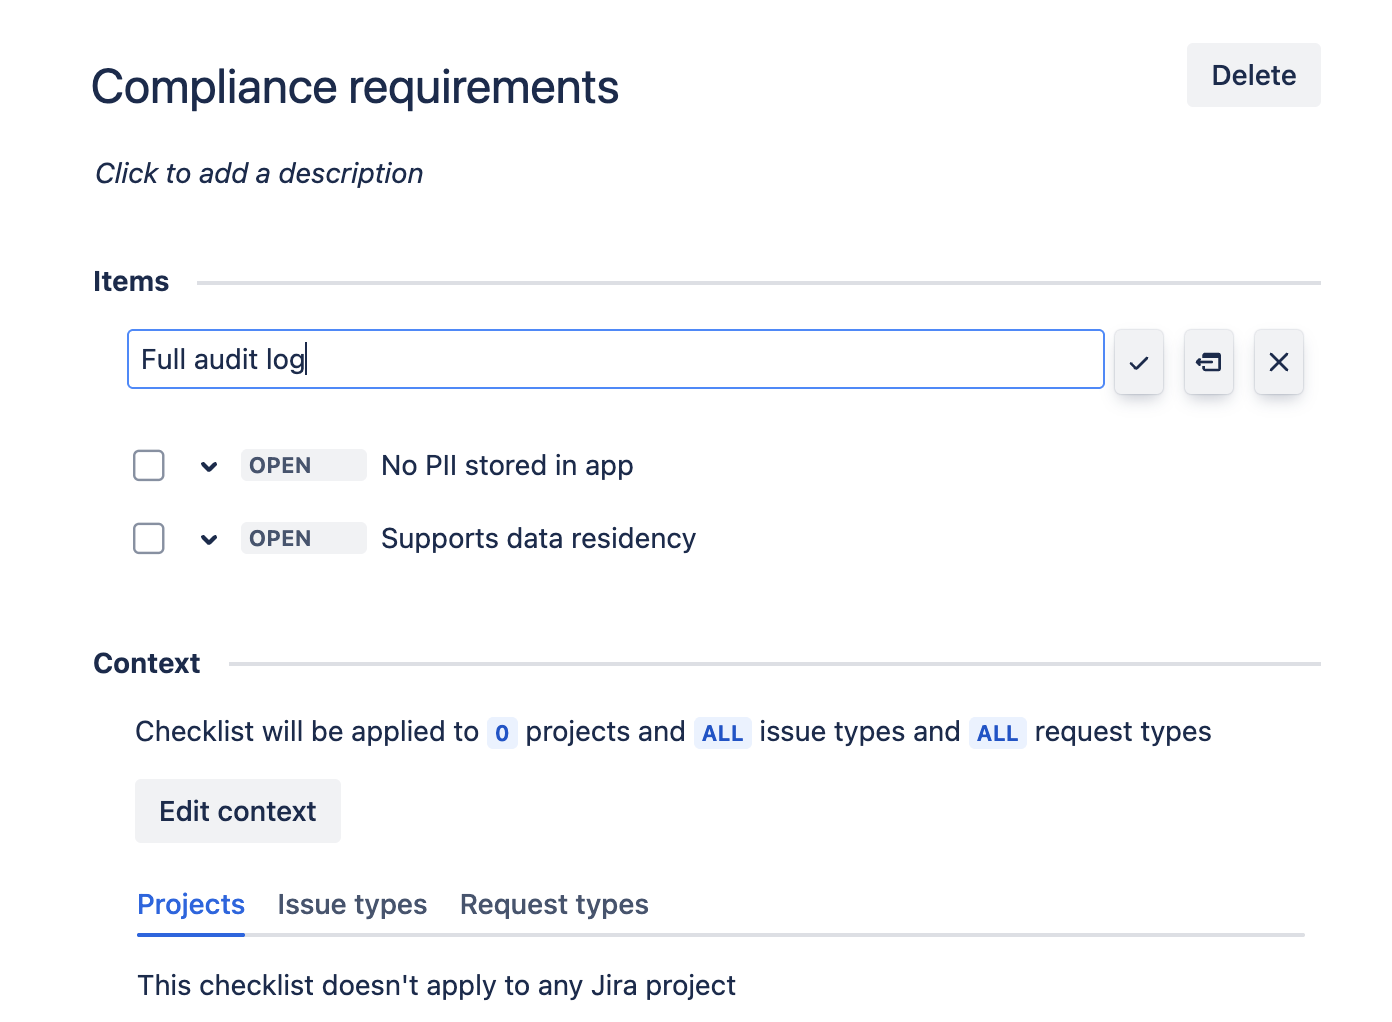
Task: Click the 'Compliance requirements' title
Action: click(355, 87)
